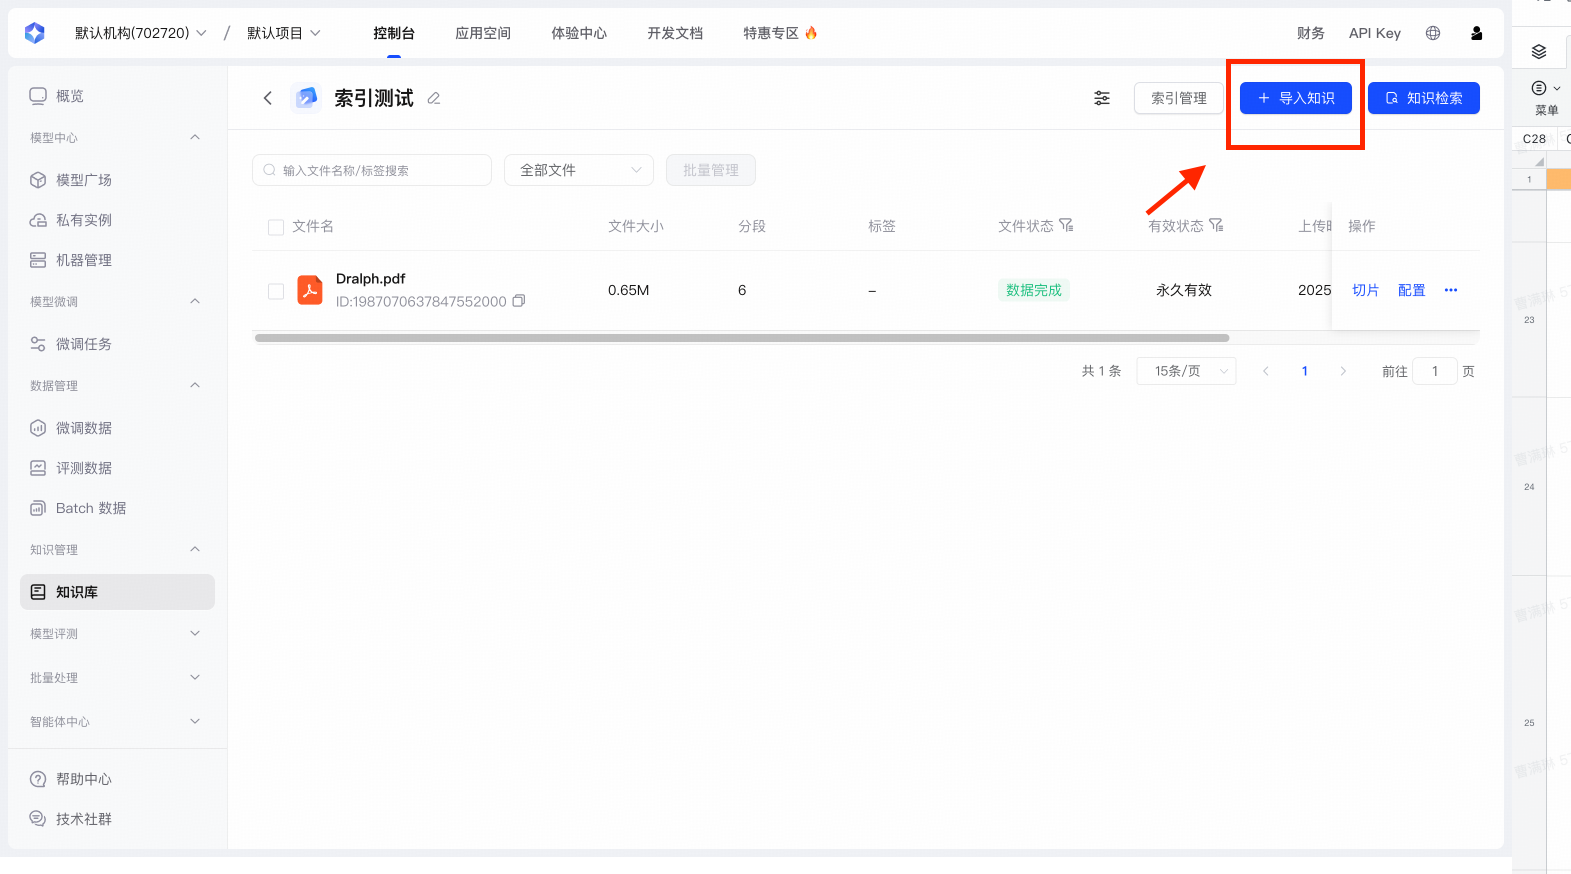1571x874 pixels.
Task: Open the 全部文件 dropdown filter
Action: pyautogui.click(x=578, y=170)
